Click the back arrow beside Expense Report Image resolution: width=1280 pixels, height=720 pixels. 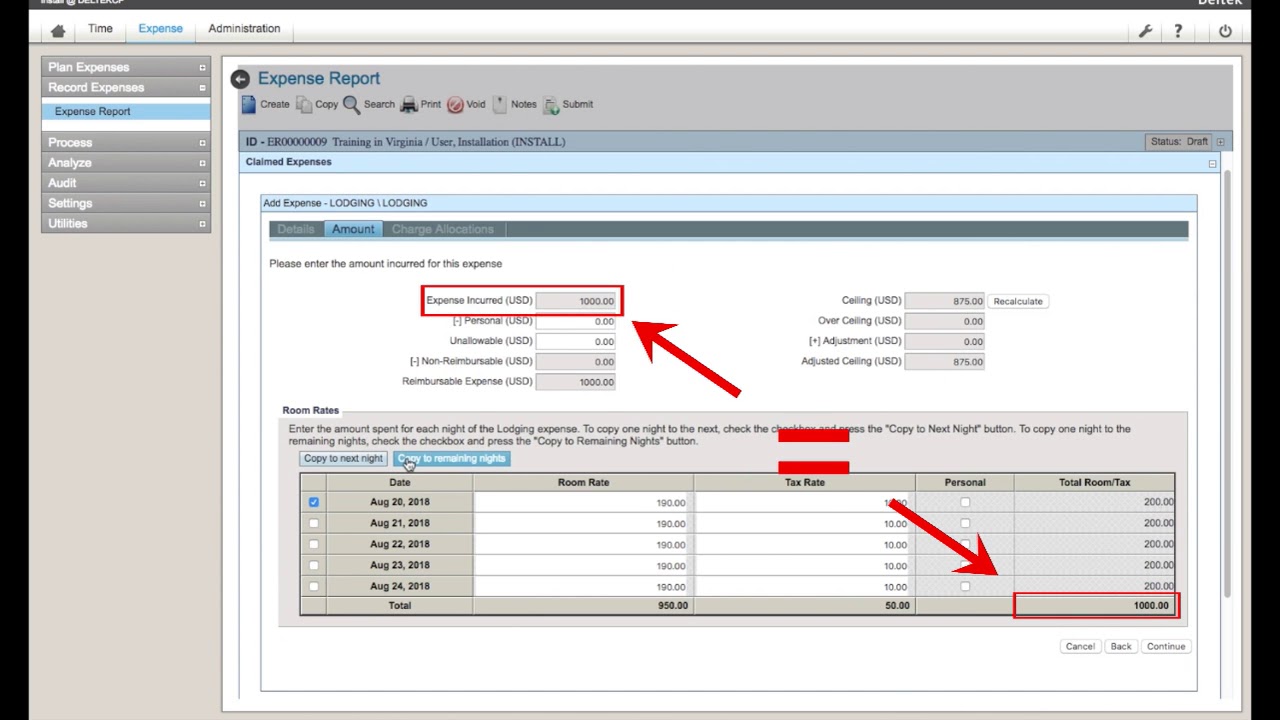pyautogui.click(x=240, y=79)
